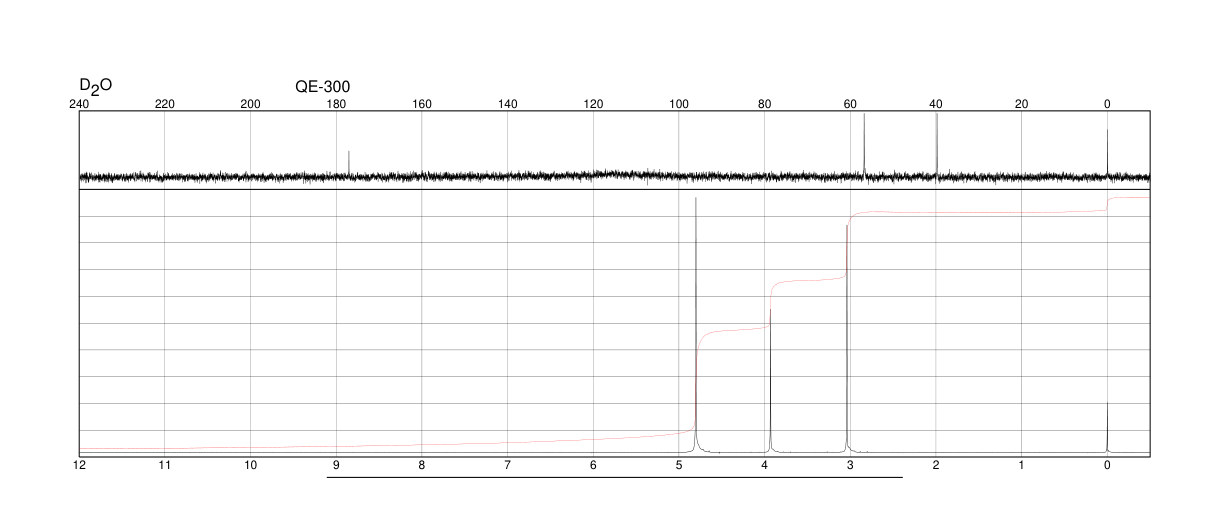Click the 60 ppm carbon axis label

pyautogui.click(x=850, y=104)
